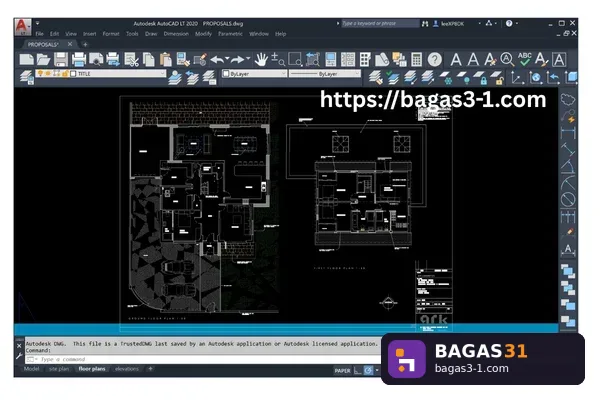Image resolution: width=600 pixels, height=400 pixels.
Task: Open the QuickCalc calculator icon
Action: point(416,59)
